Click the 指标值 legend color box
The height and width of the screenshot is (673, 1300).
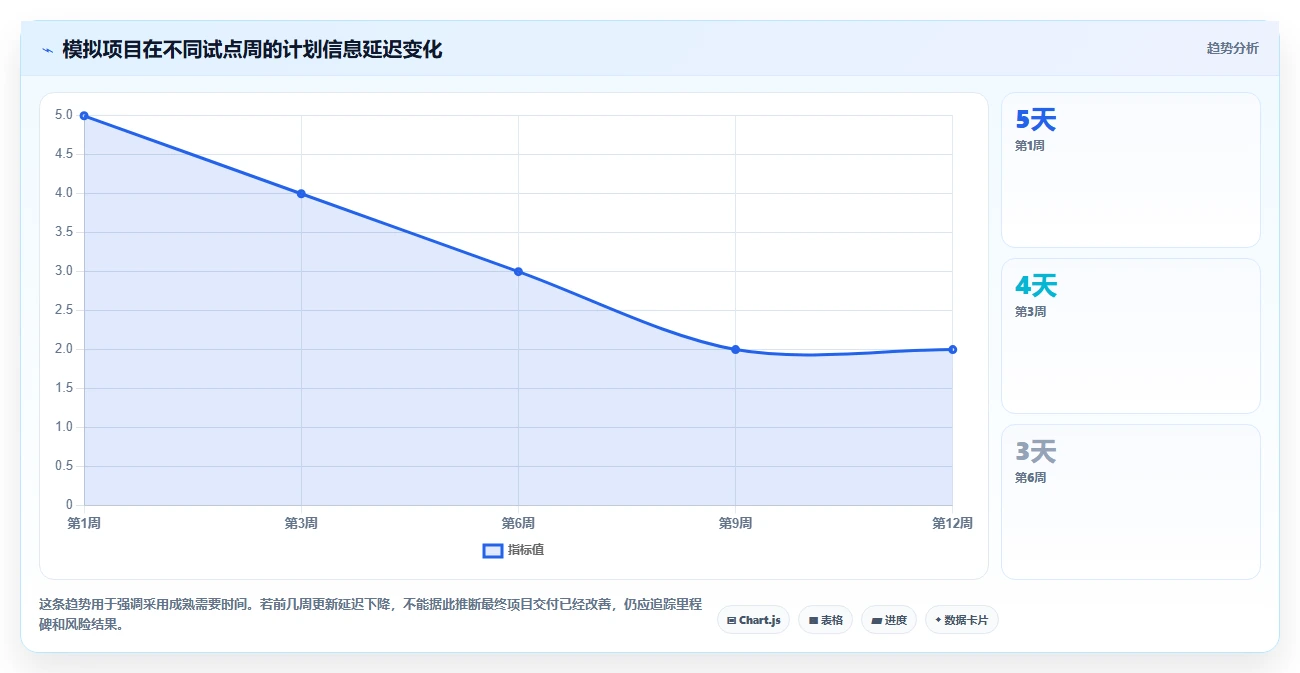tap(493, 550)
